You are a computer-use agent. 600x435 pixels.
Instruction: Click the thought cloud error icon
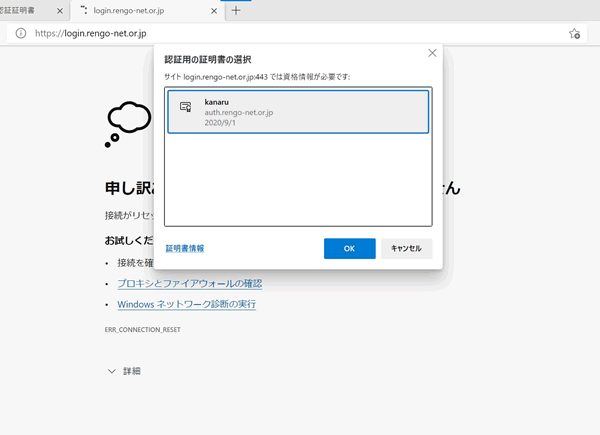(x=128, y=123)
